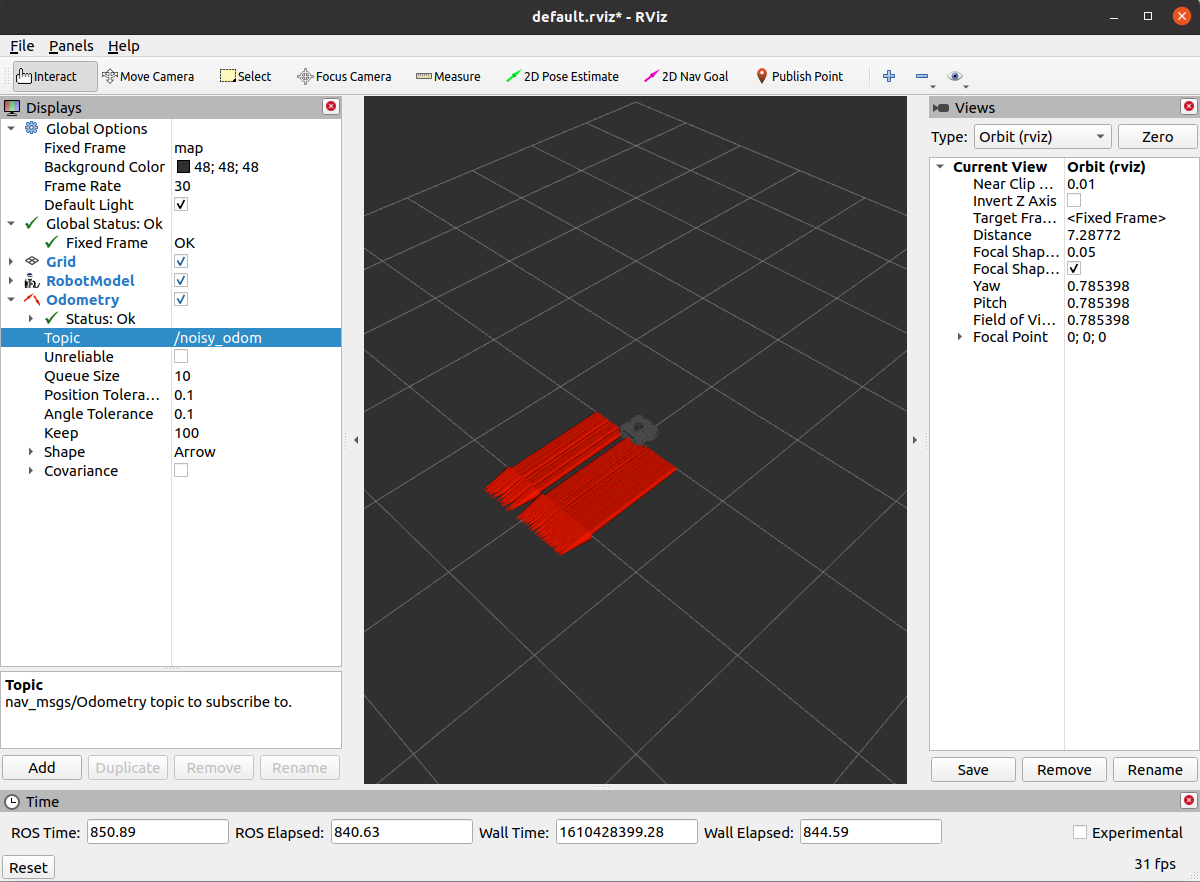Click the blue plus add-tool icon
The width and height of the screenshot is (1200, 882).
[889, 76]
